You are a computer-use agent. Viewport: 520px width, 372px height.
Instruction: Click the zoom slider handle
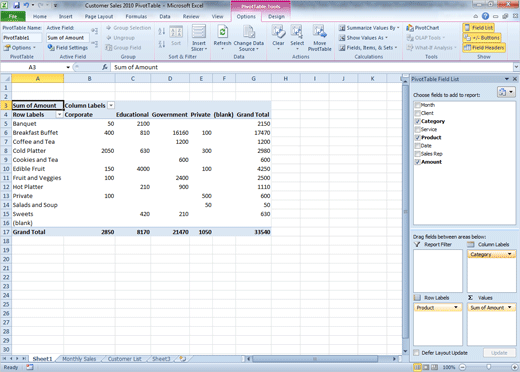click(488, 367)
